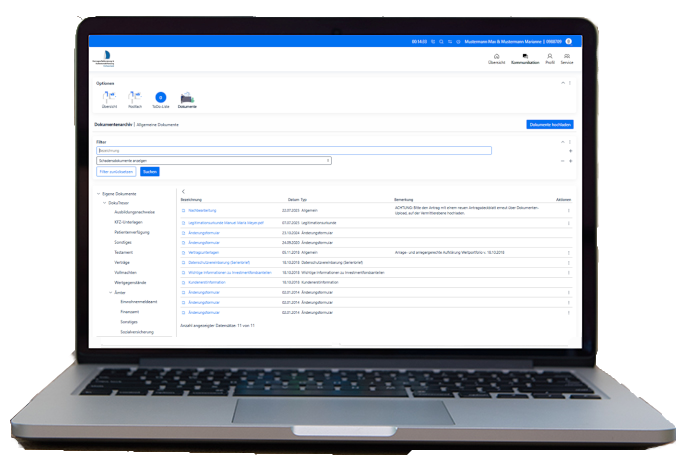The width and height of the screenshot is (687, 460).
Task: Select Wertgegenstände folder in tree
Action: (x=130, y=283)
